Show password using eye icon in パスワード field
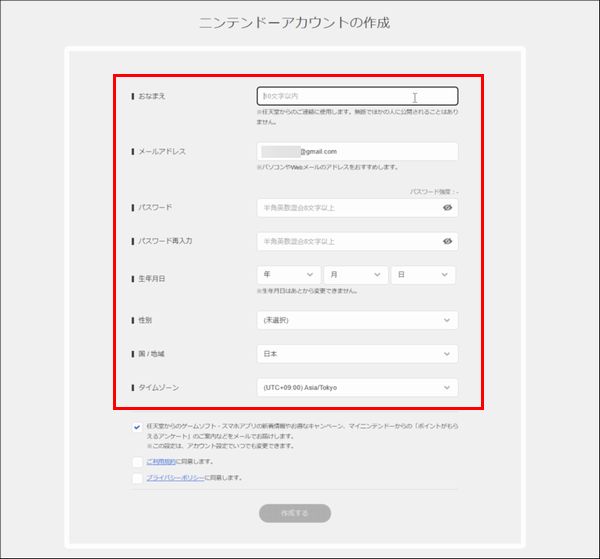The image size is (600, 559). click(447, 208)
